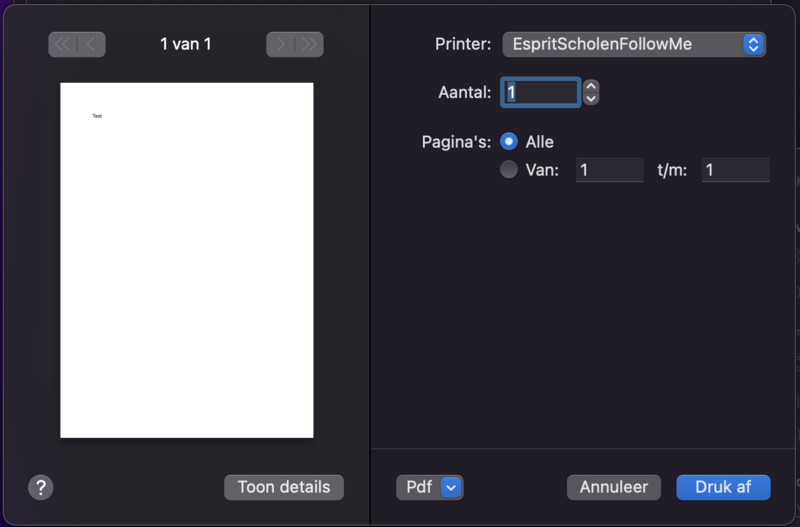Go to the first page of preview
Viewport: 800px width, 527px height.
[x=63, y=44]
